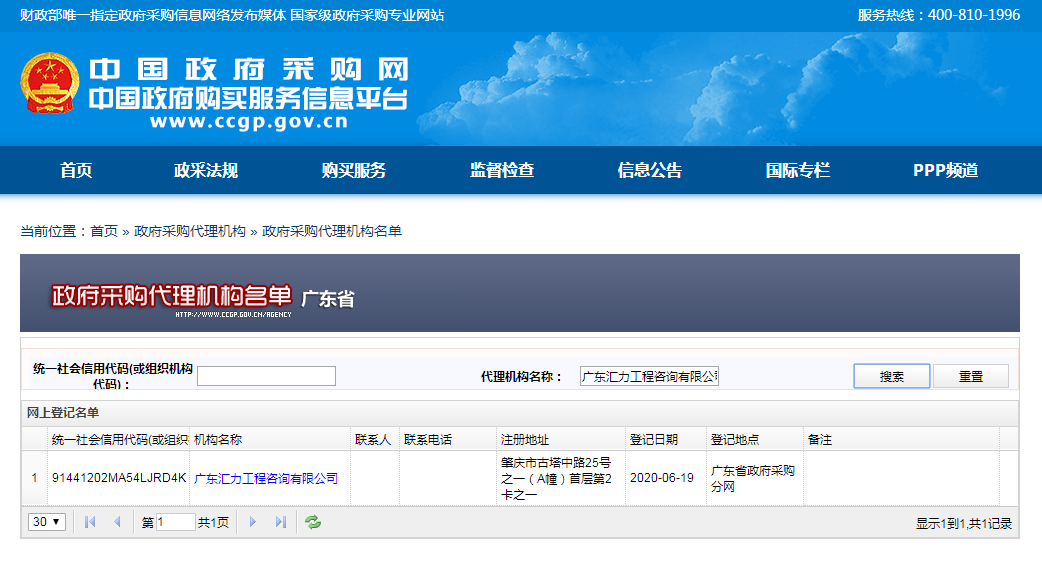Jump to last page of results
1042x567 pixels.
280,522
